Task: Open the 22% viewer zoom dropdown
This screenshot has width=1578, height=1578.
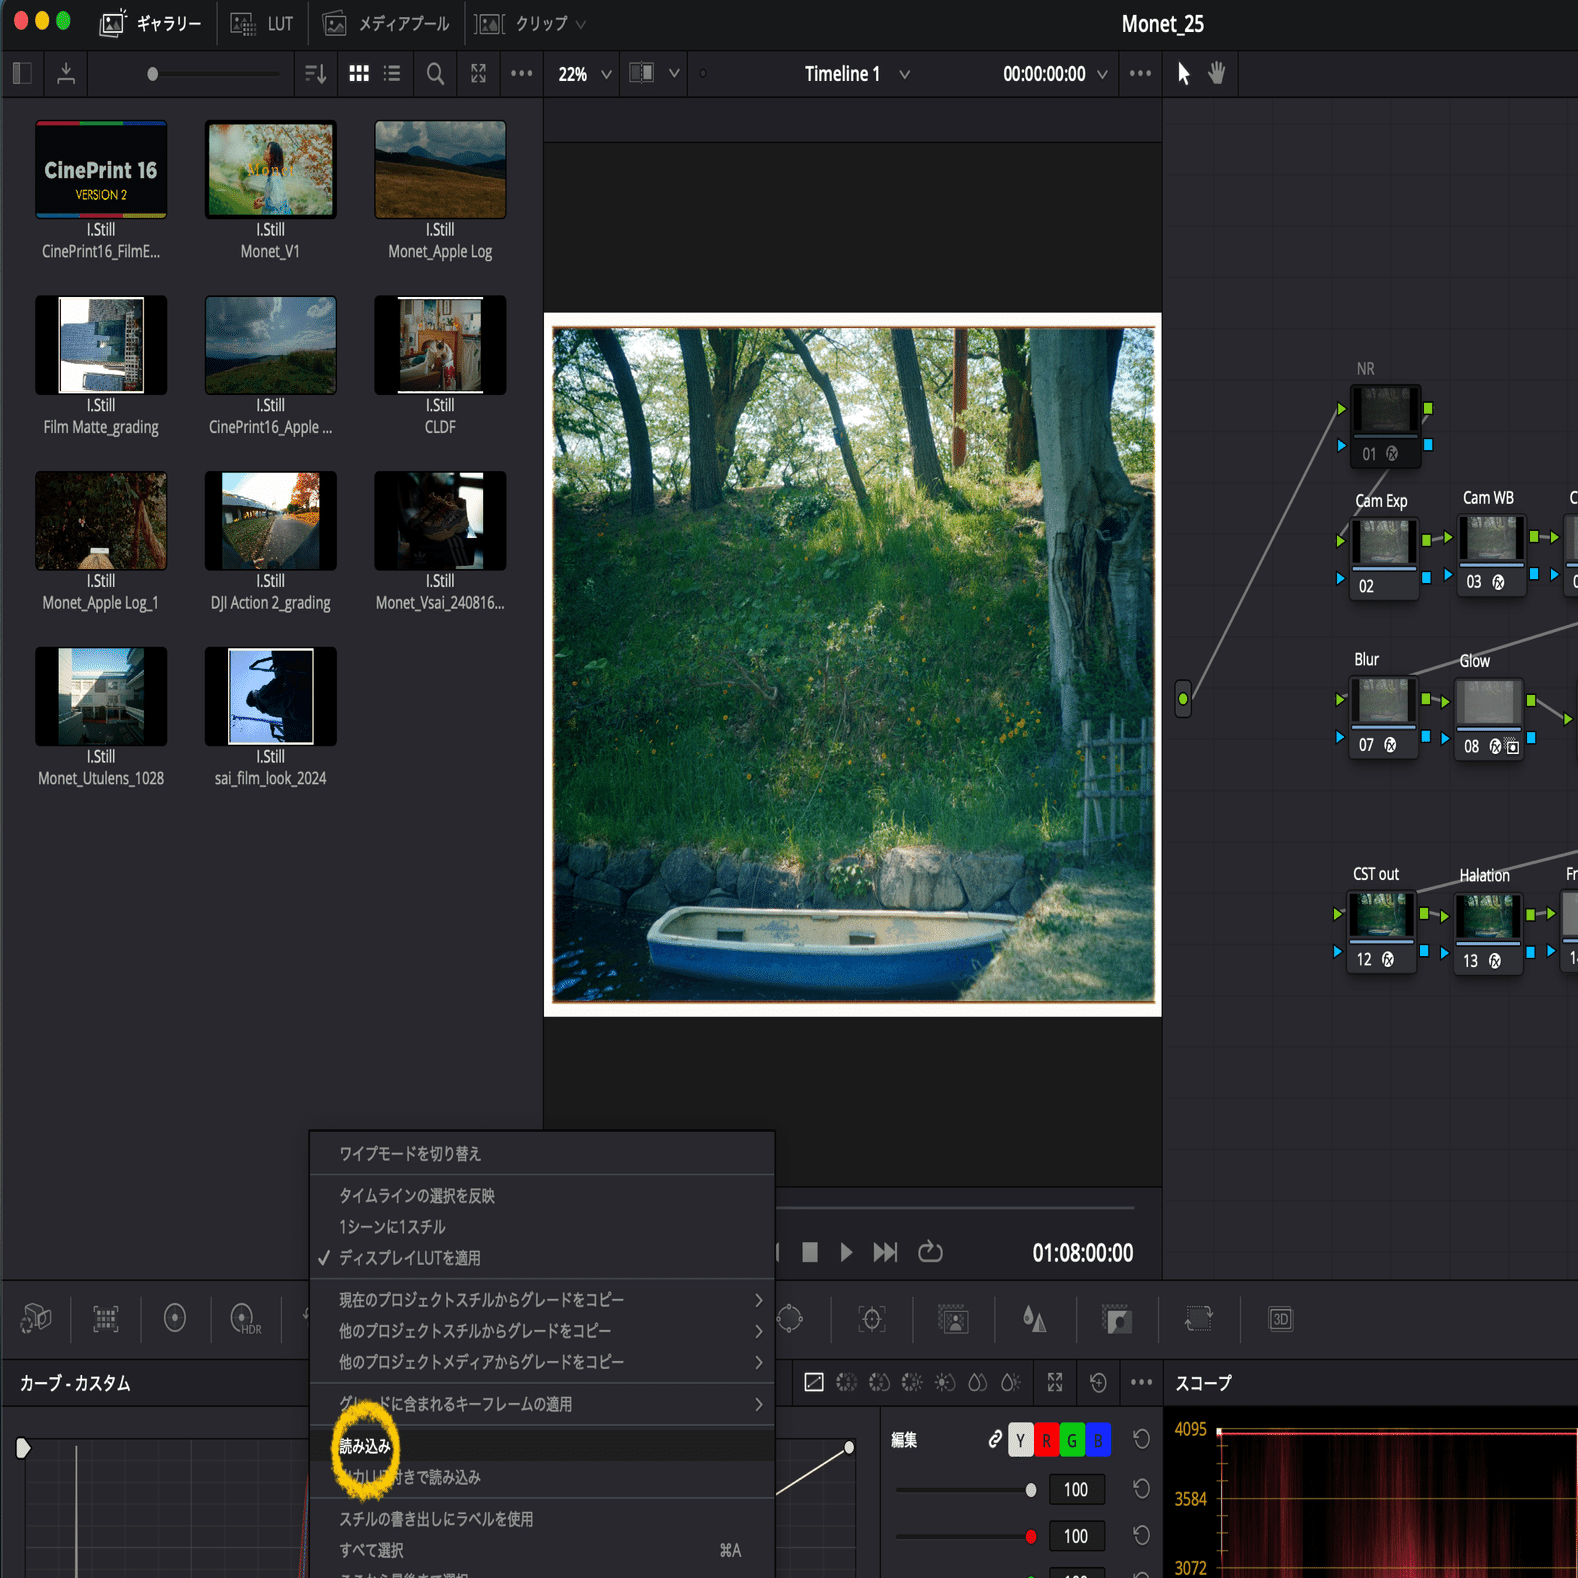Action: tap(584, 74)
